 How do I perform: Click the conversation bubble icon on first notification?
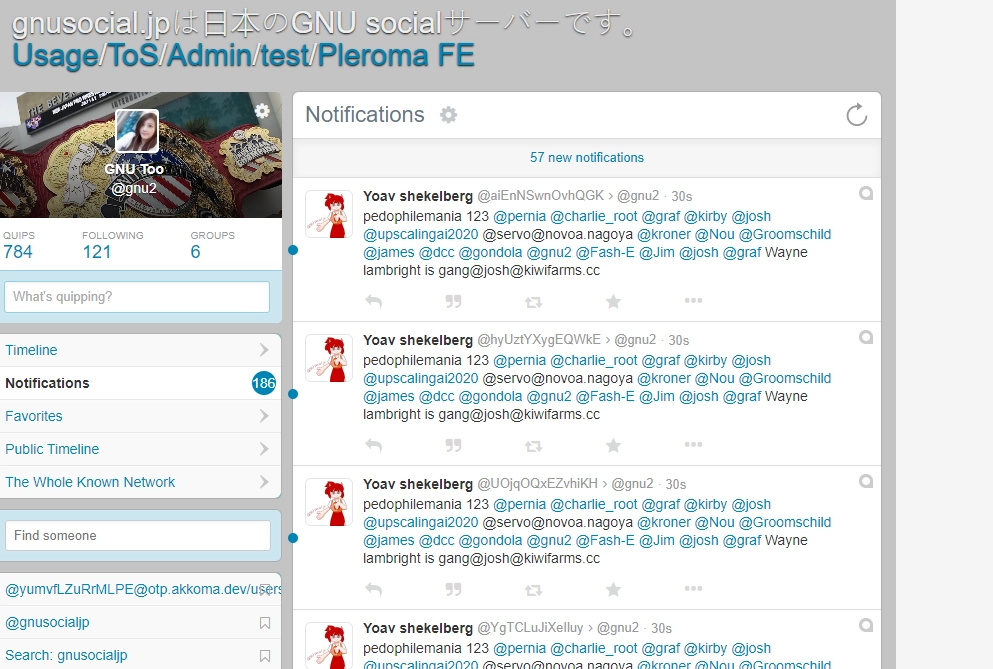coord(866,193)
